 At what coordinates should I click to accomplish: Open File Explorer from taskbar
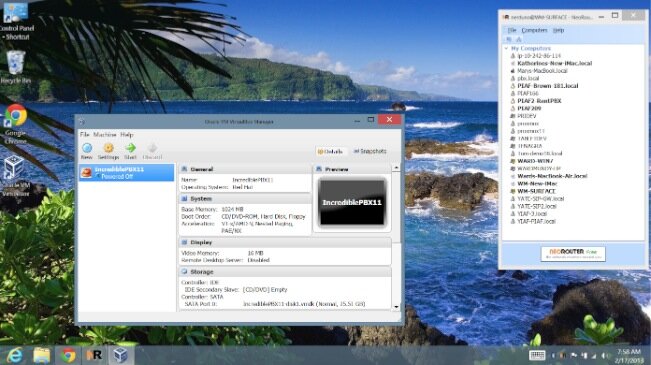click(x=42, y=355)
